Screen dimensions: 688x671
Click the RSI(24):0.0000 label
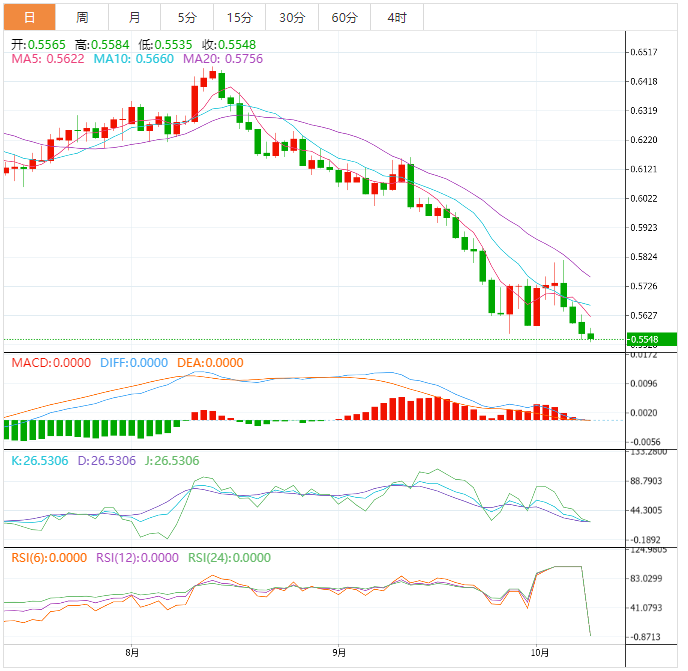(x=229, y=558)
